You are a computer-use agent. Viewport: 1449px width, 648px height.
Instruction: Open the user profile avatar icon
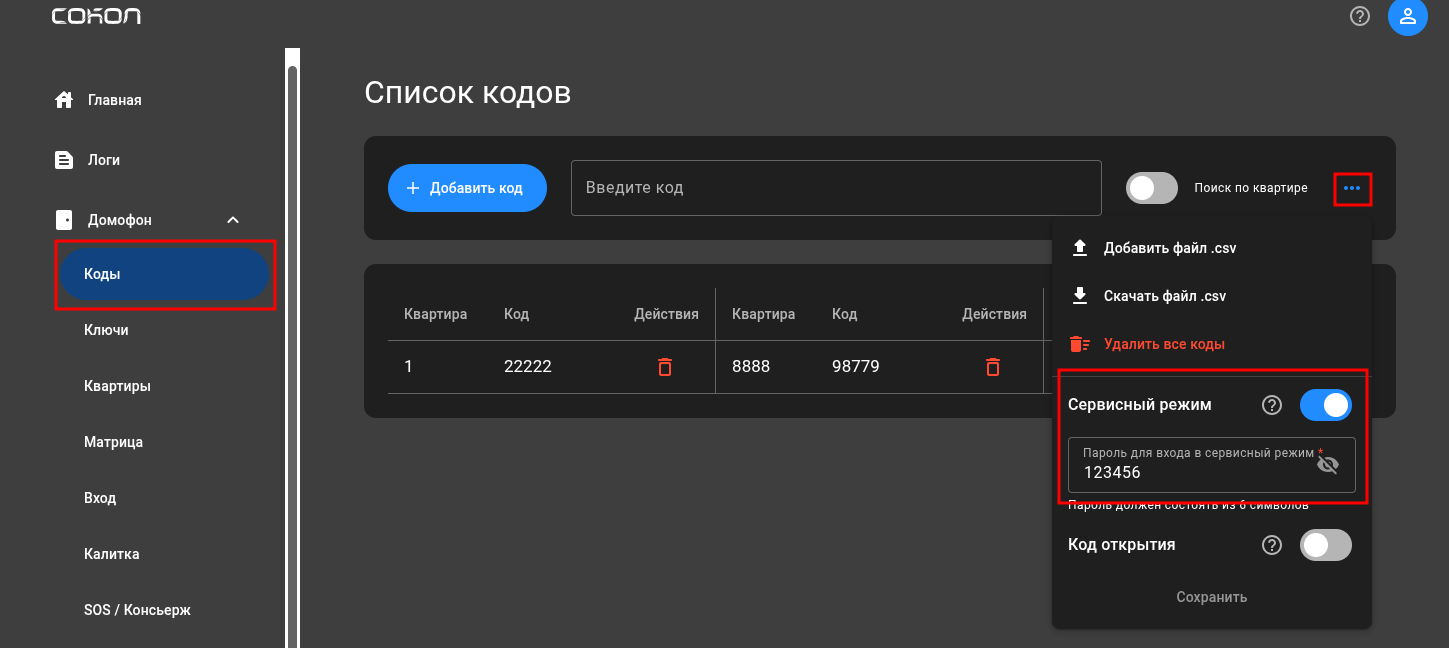click(x=1407, y=17)
